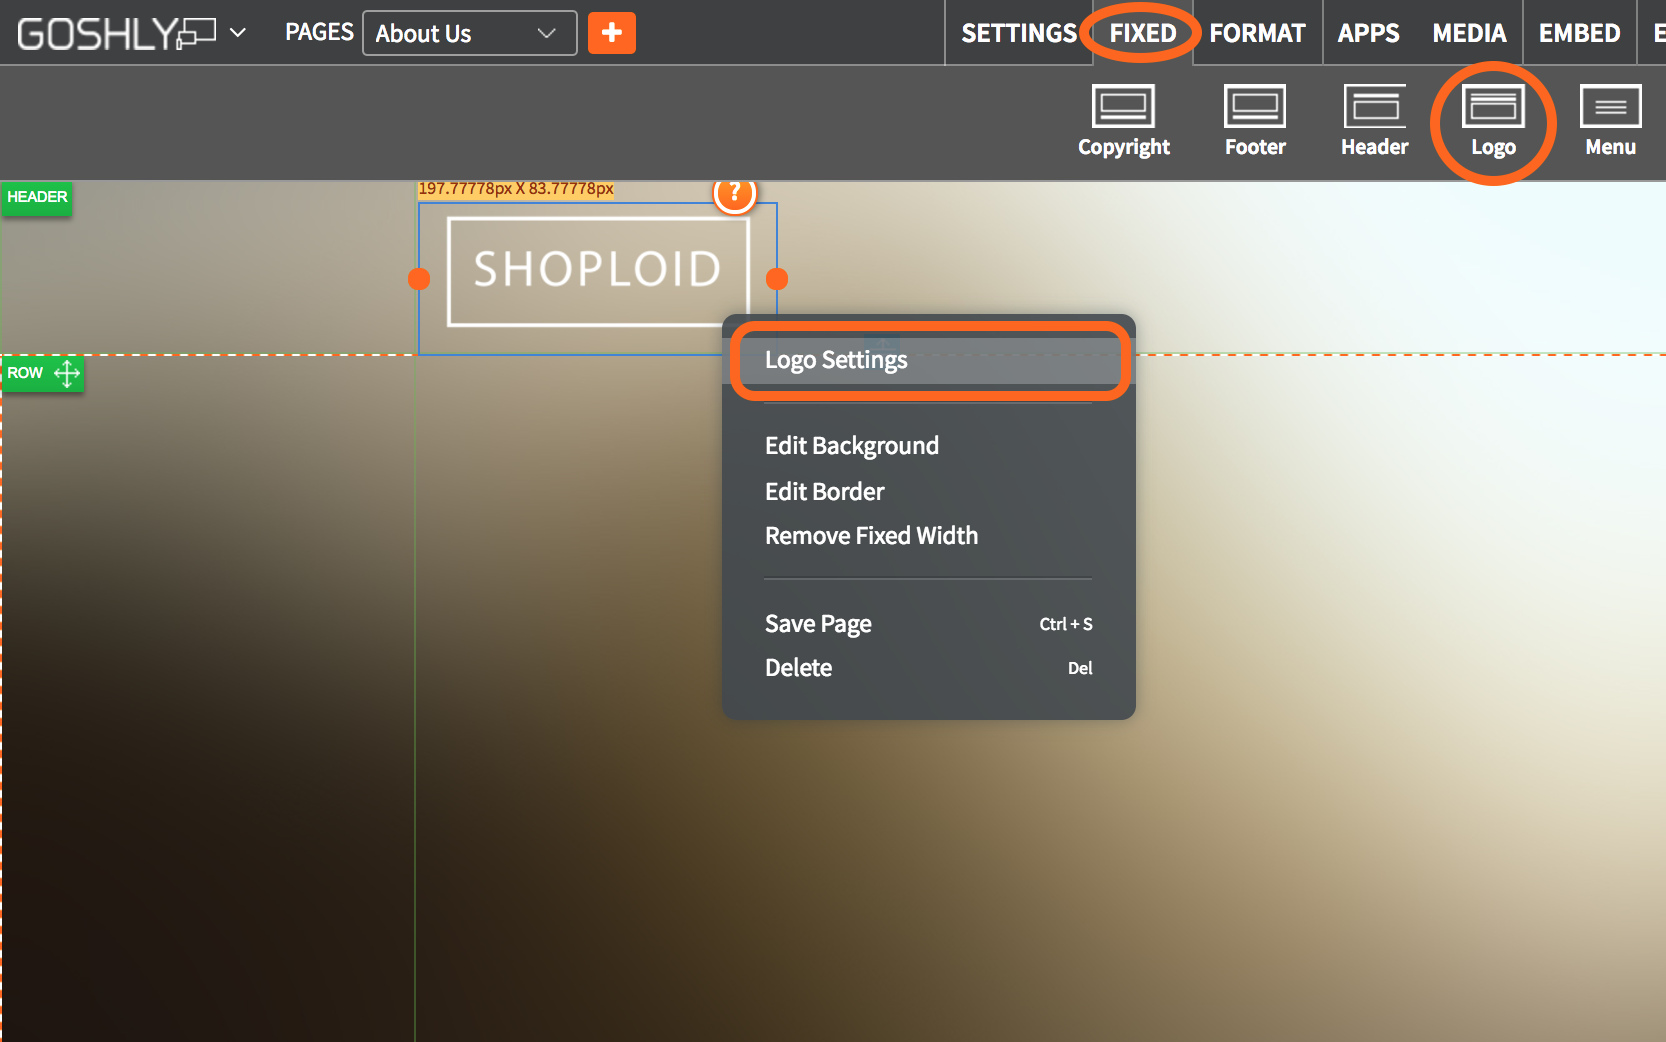Select the SHOPLOID logo element
This screenshot has height=1042, width=1666.
click(x=598, y=271)
